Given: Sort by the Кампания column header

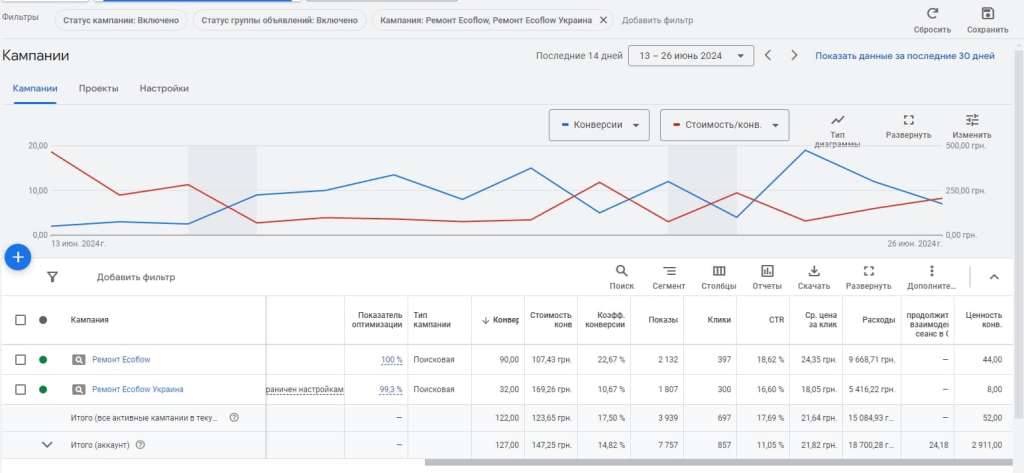Looking at the screenshot, I should (x=89, y=320).
